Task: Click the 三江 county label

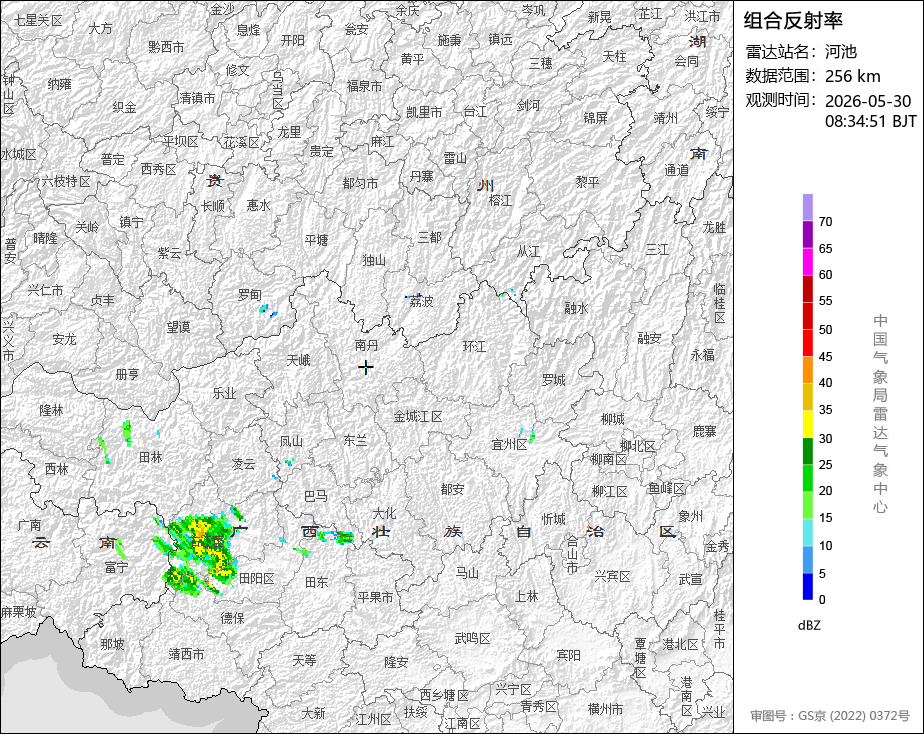Action: click(x=657, y=250)
